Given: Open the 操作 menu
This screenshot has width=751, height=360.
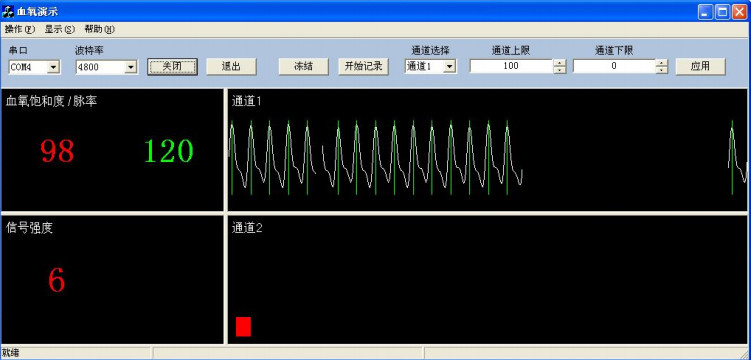Looking at the screenshot, I should point(20,29).
